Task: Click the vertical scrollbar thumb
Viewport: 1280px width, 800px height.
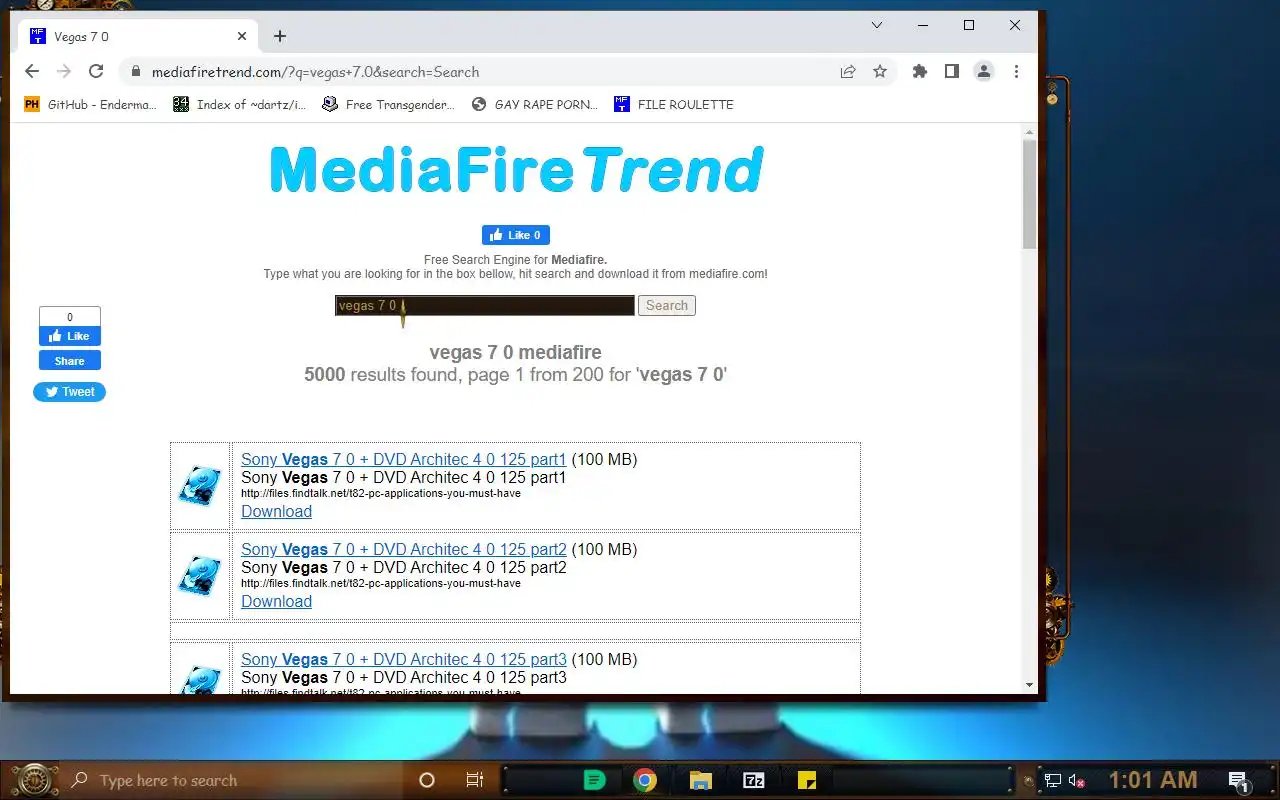Action: (1030, 194)
